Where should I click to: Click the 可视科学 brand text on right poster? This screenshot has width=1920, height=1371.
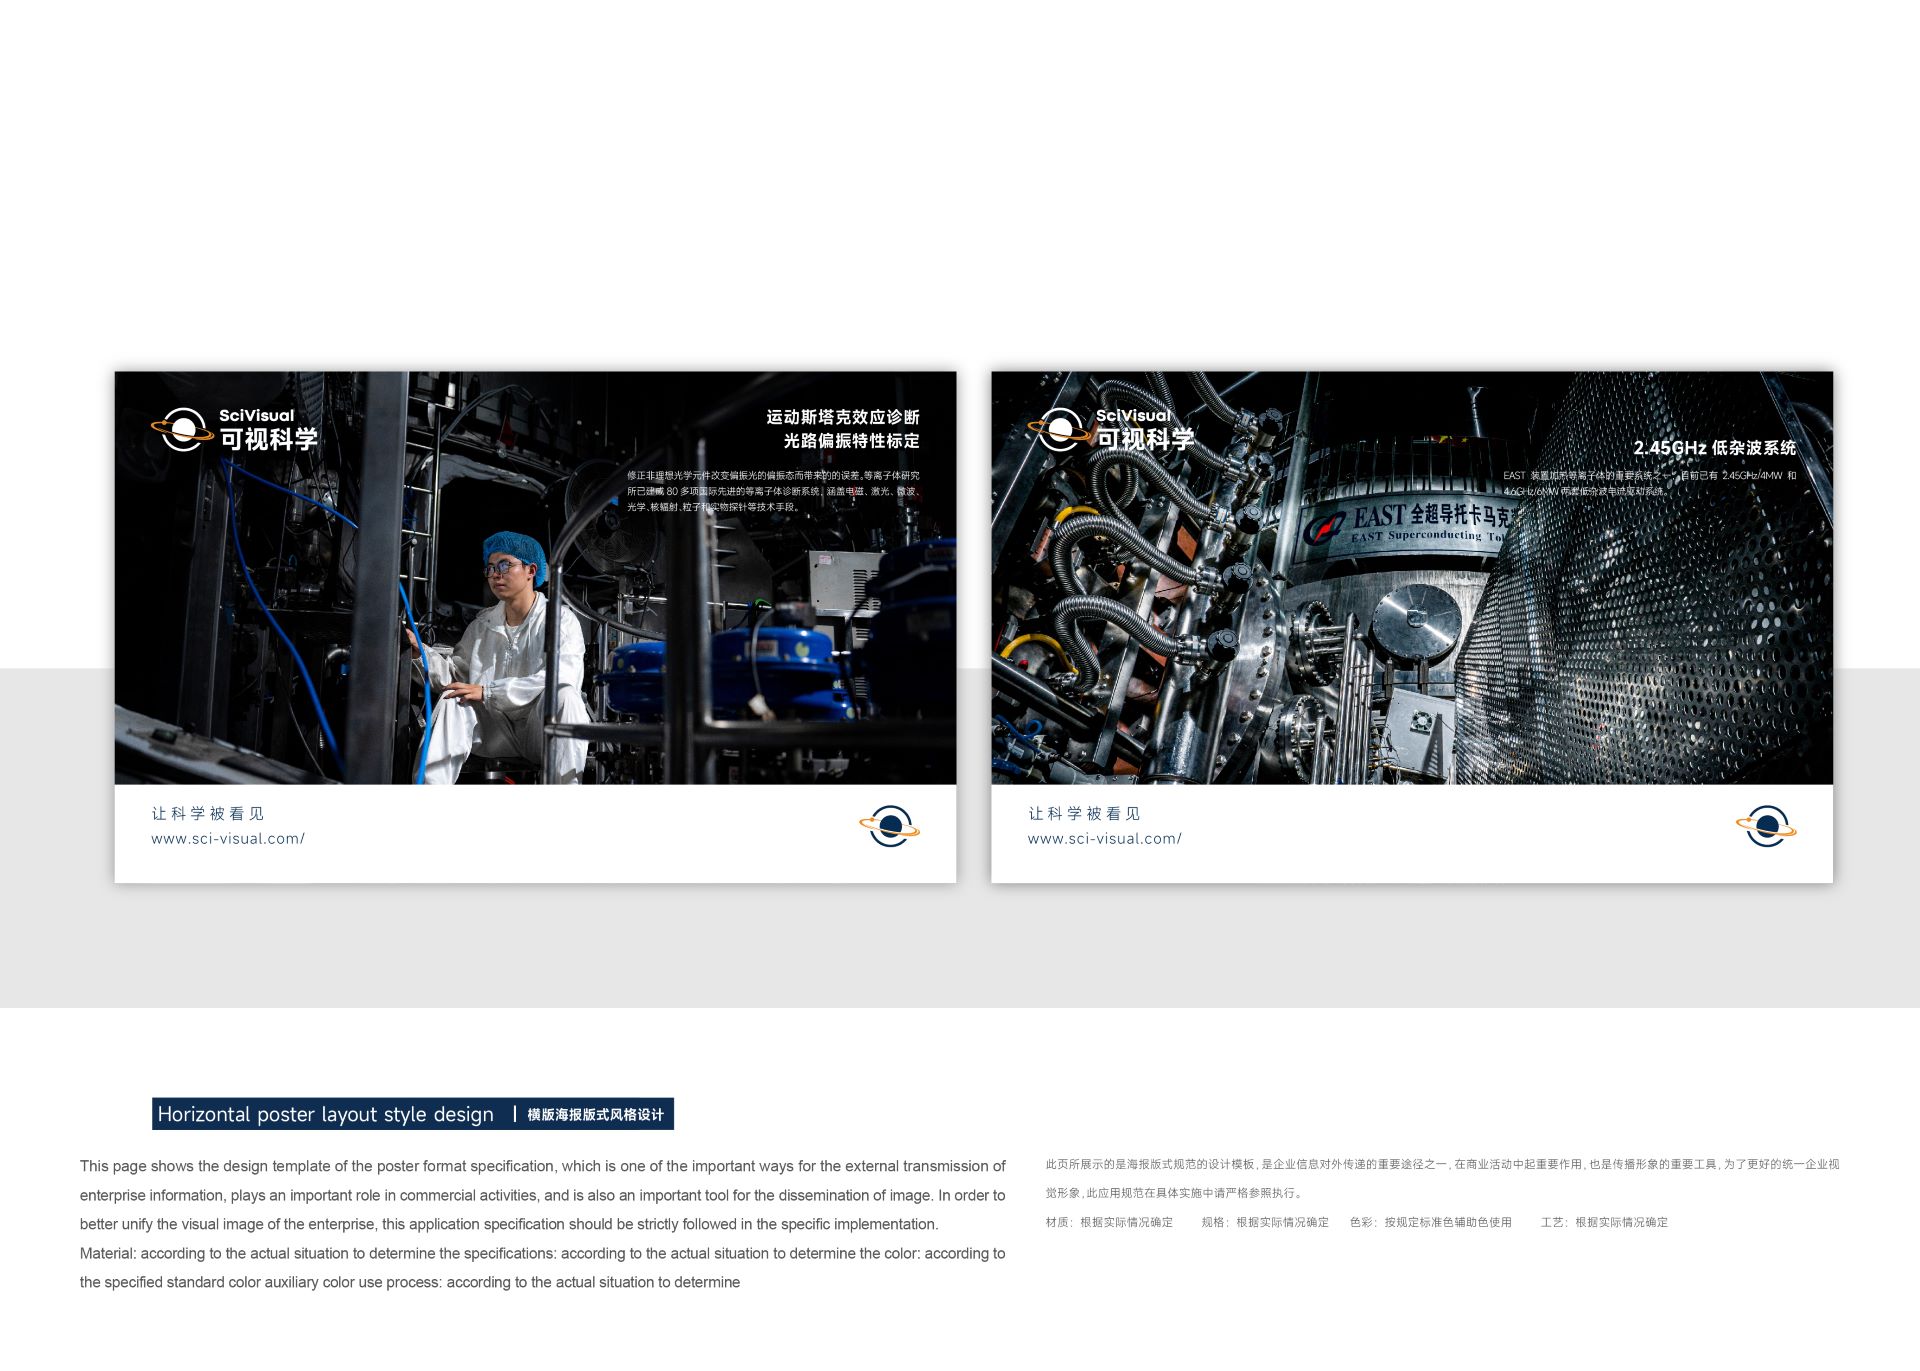coord(1145,439)
